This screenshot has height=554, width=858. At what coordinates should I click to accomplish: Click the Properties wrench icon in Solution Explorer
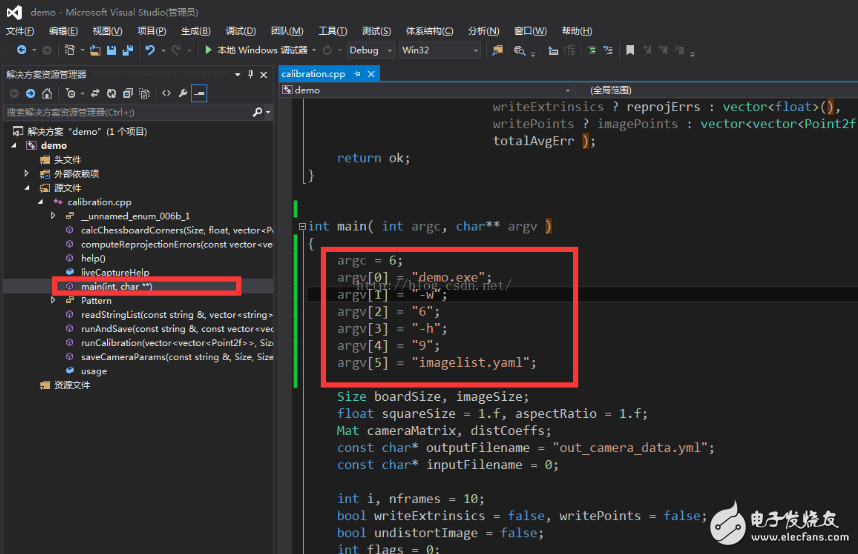click(x=183, y=93)
